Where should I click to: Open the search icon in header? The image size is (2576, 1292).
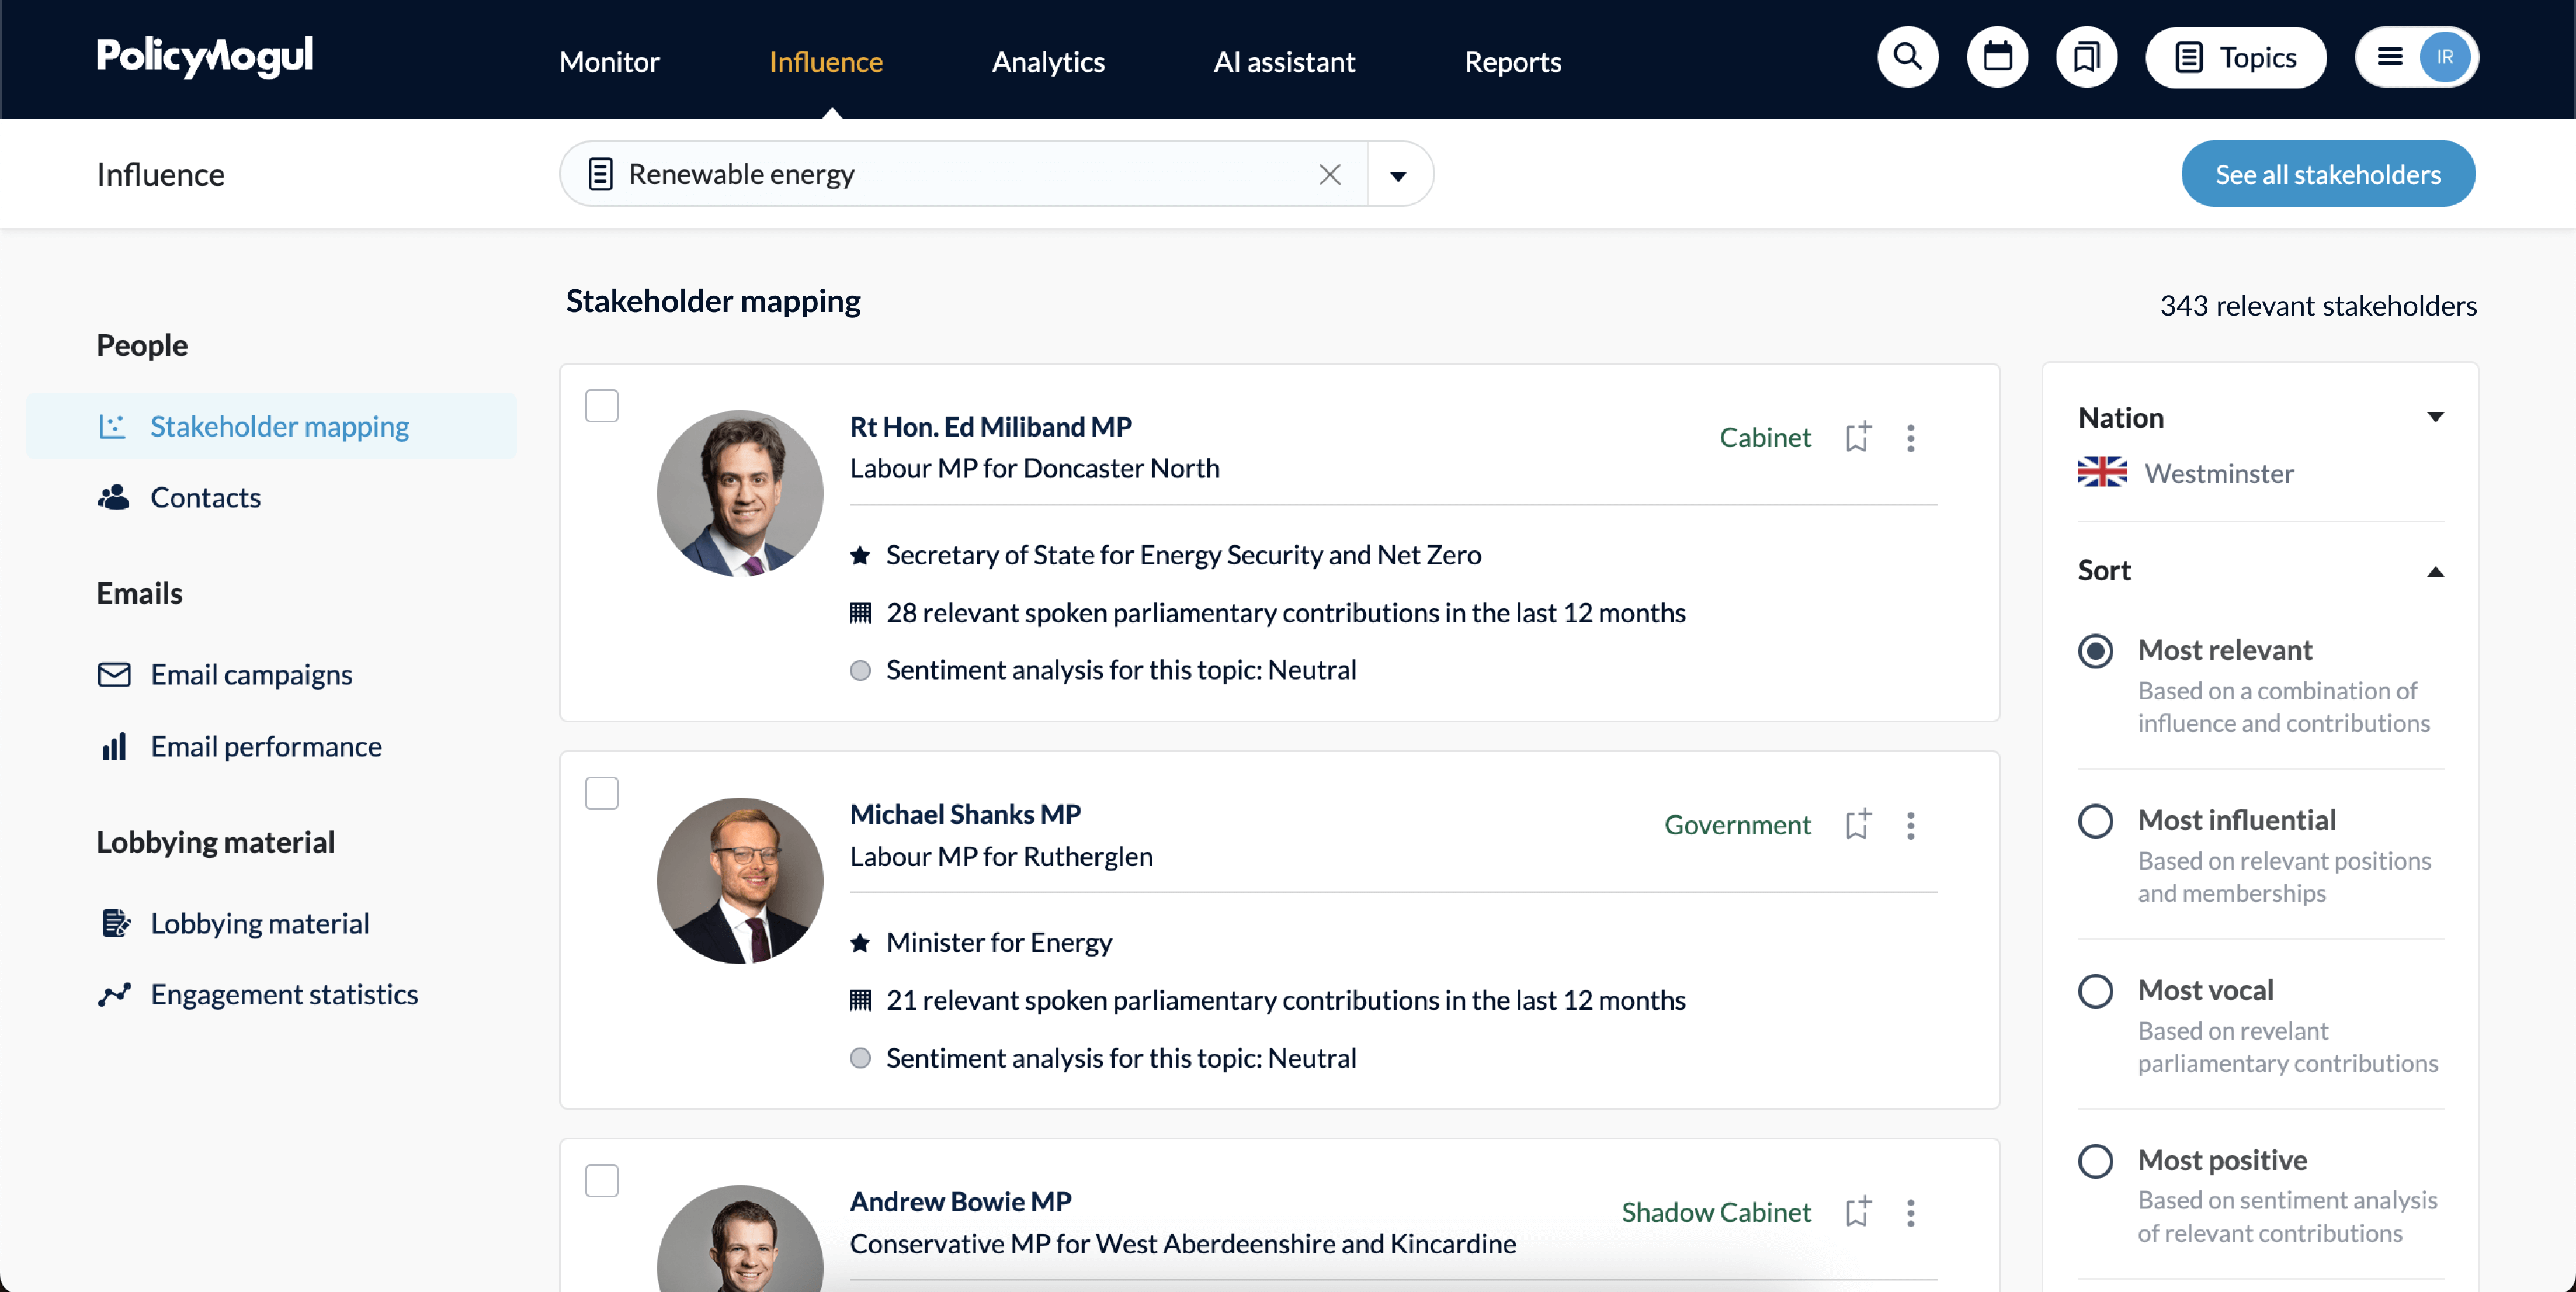pyautogui.click(x=1907, y=58)
